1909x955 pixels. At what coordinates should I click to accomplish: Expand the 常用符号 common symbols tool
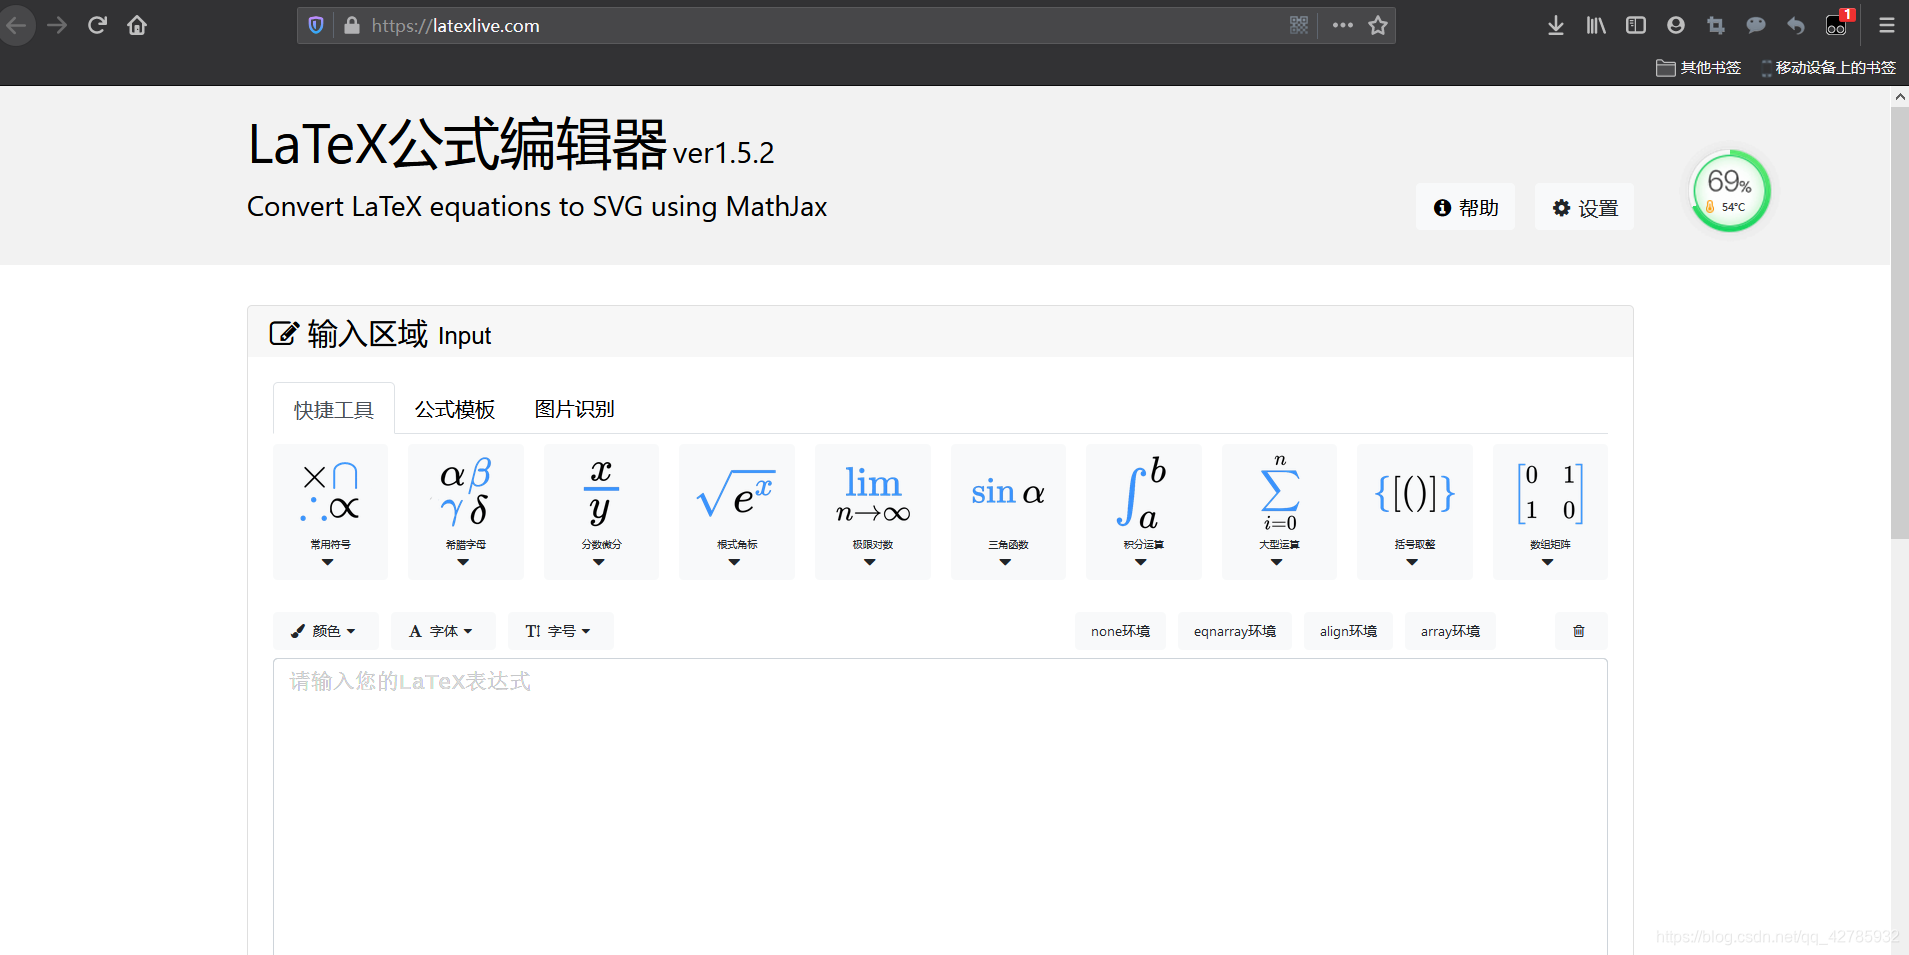(x=330, y=511)
